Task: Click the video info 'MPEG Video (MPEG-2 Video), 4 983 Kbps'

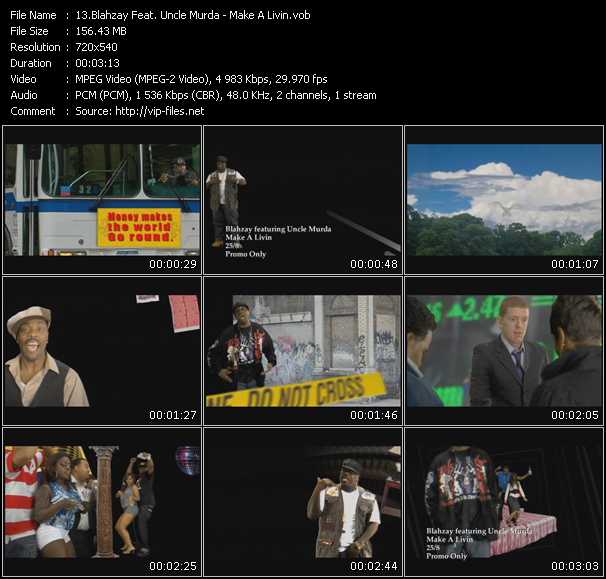Action: coord(172,79)
